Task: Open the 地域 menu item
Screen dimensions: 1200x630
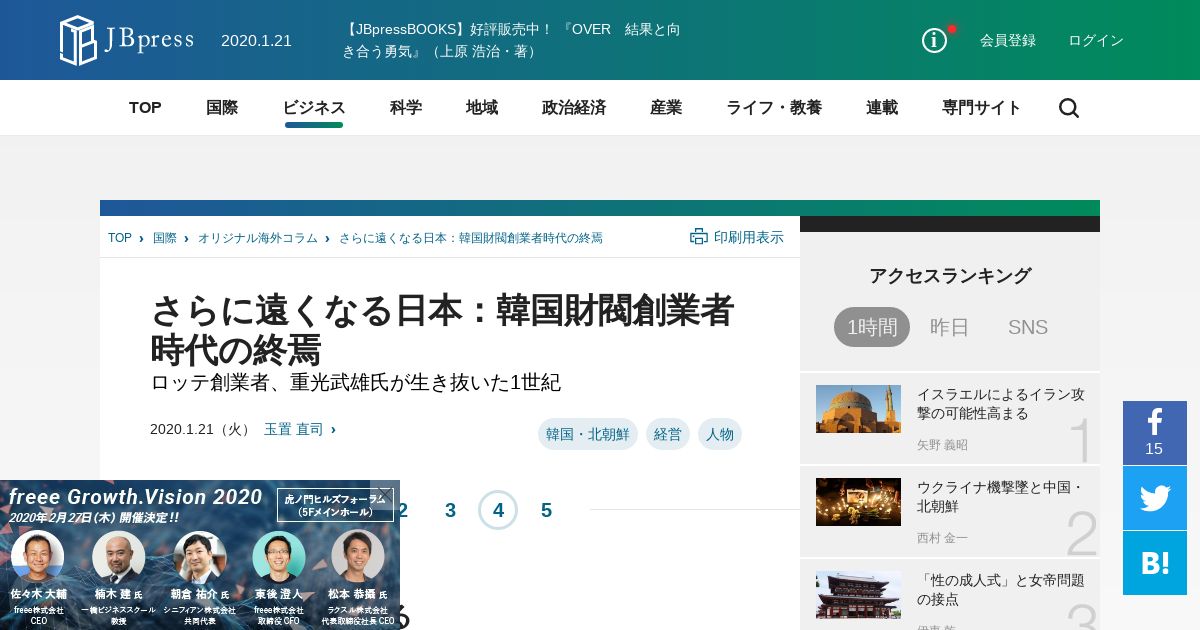Action: pyautogui.click(x=482, y=108)
